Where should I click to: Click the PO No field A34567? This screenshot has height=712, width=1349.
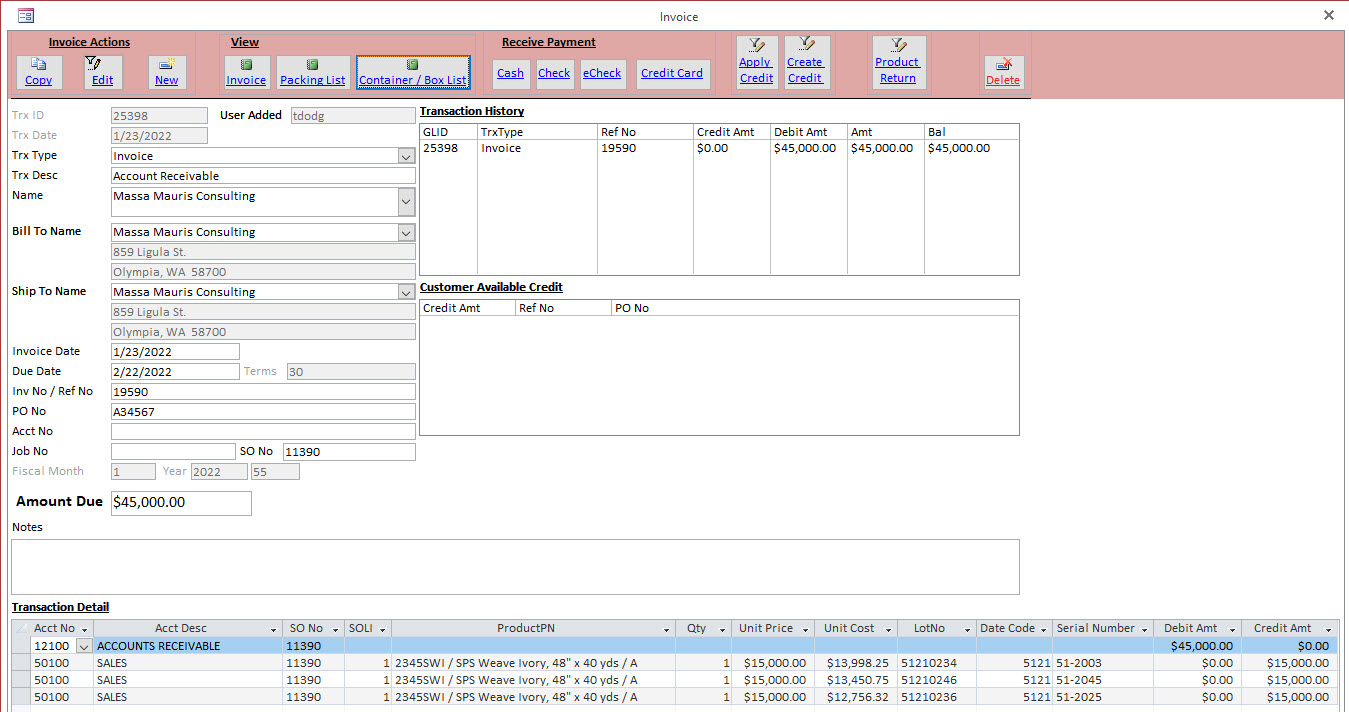click(263, 412)
